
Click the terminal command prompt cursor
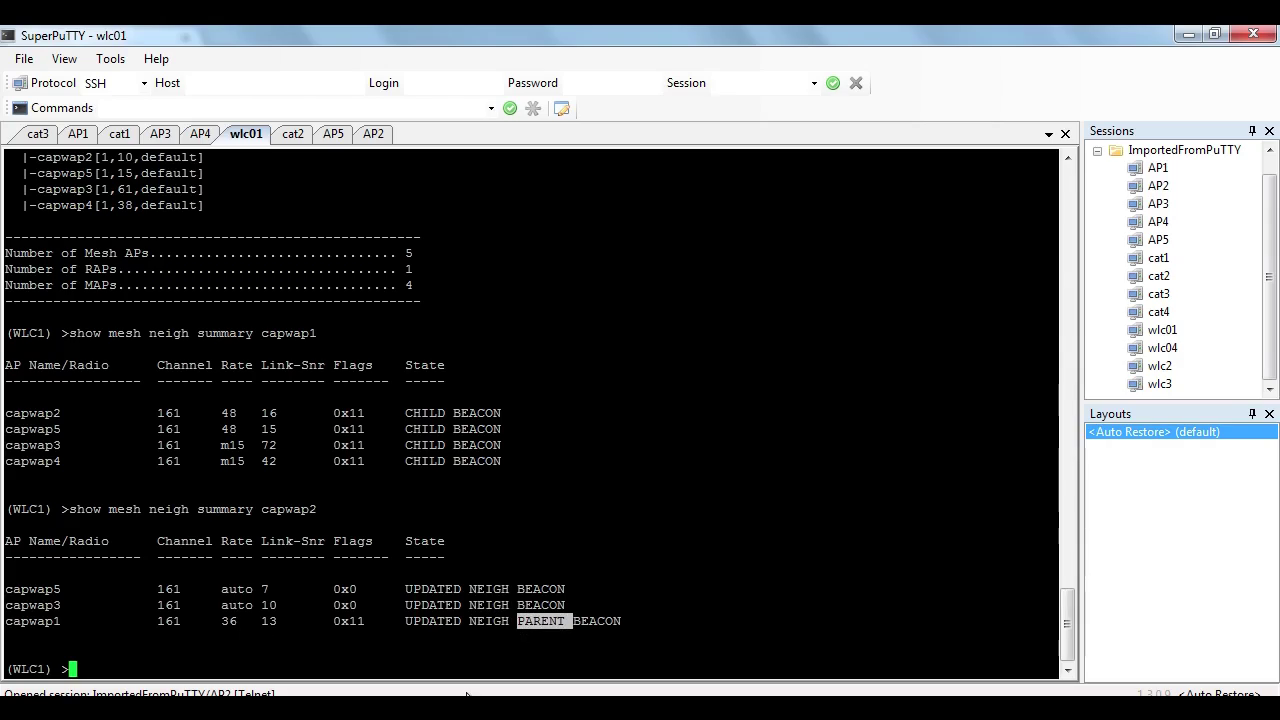(x=73, y=669)
